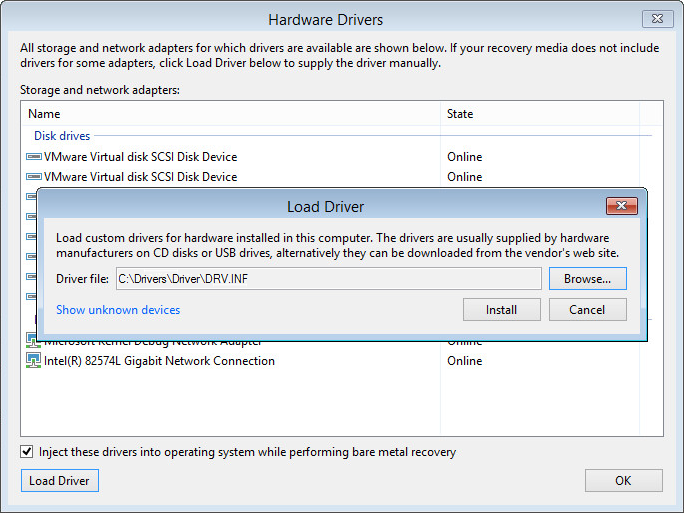The width and height of the screenshot is (684, 513).
Task: Click the Load Driver button below the list
Action: coord(59,481)
